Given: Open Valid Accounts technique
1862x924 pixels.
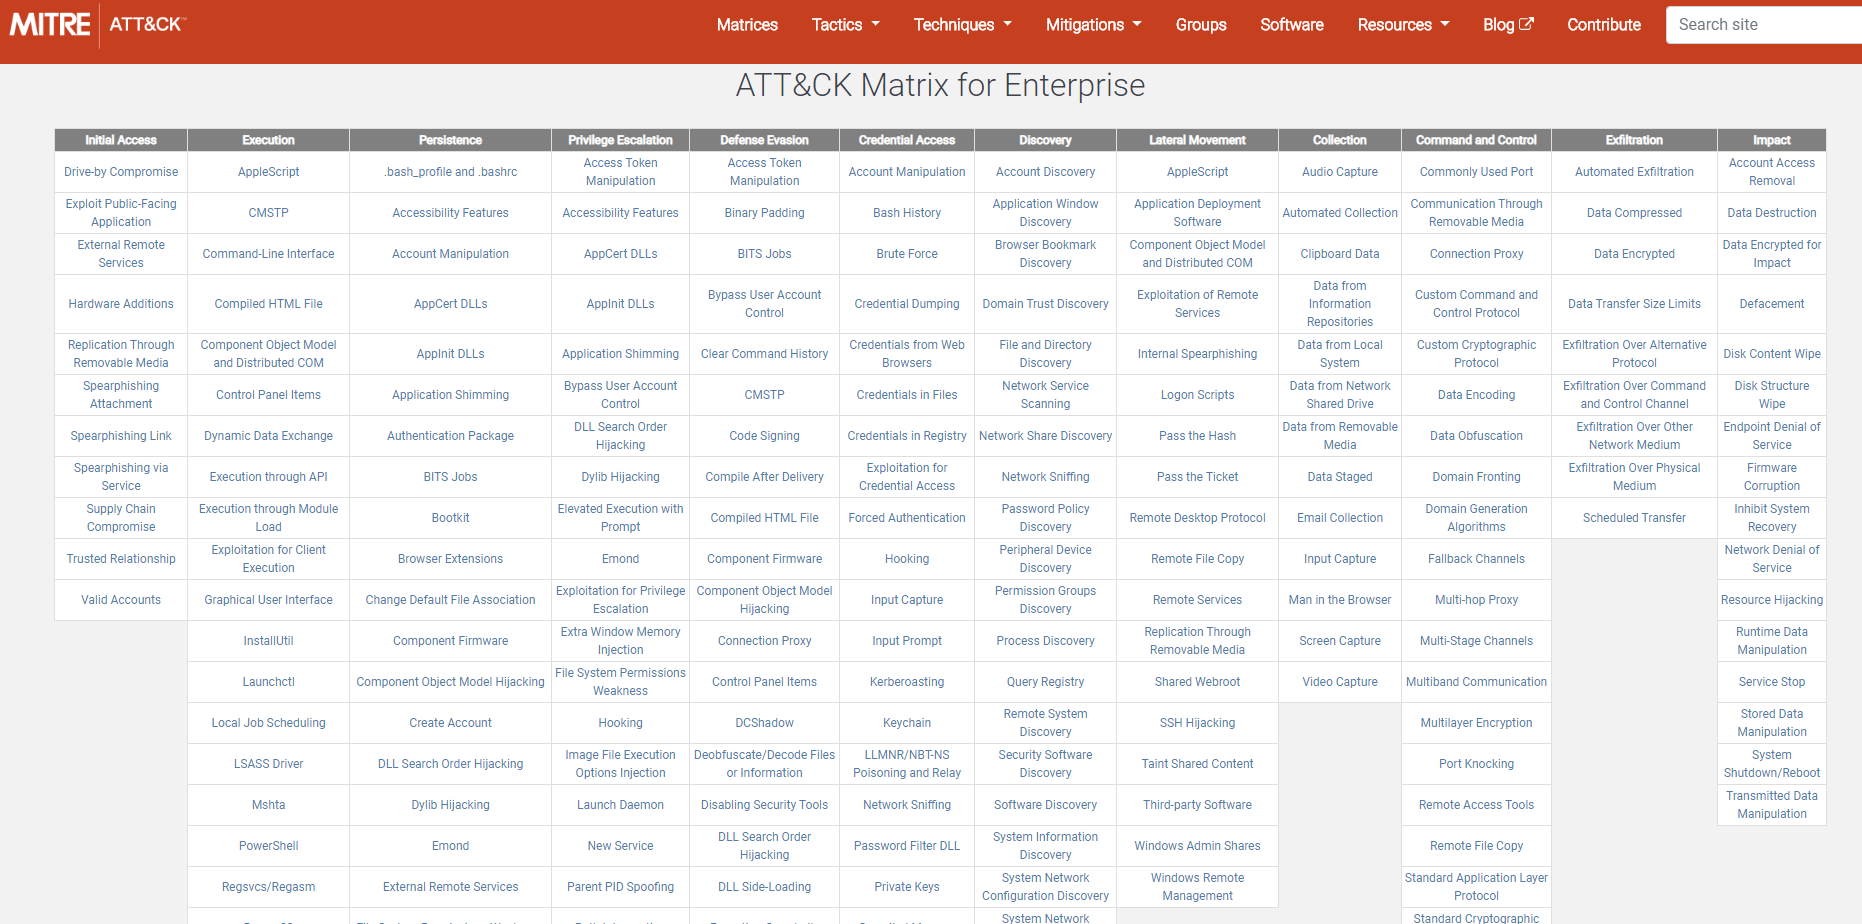Looking at the screenshot, I should [x=121, y=600].
